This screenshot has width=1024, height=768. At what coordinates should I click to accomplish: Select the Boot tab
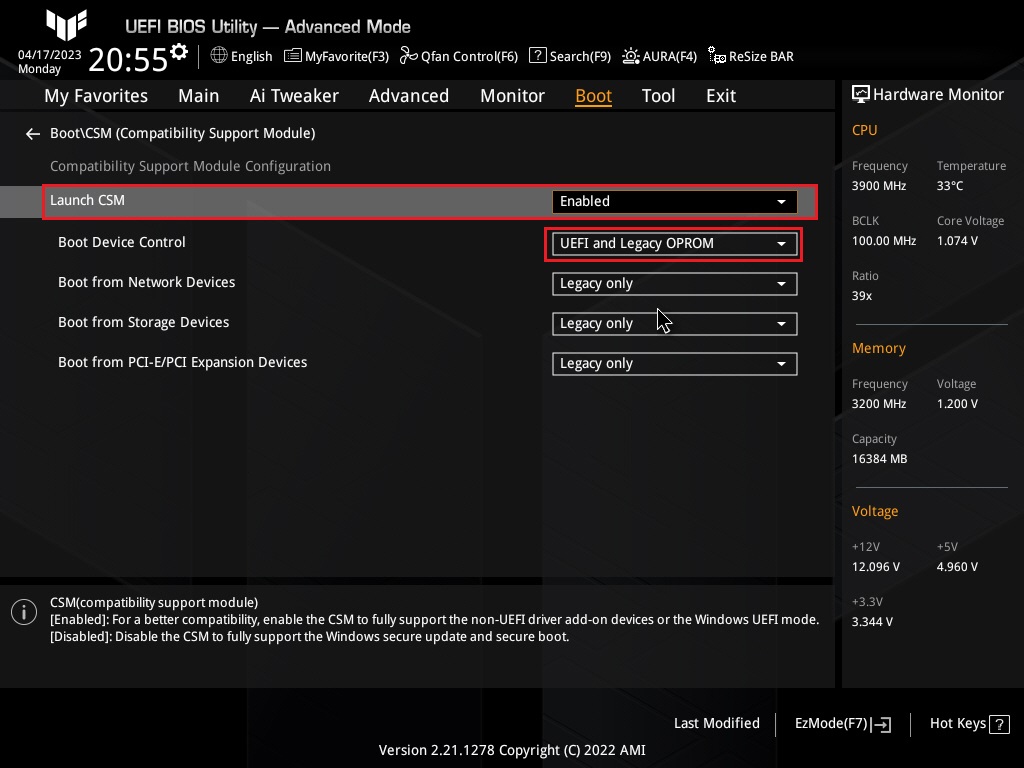pos(593,96)
